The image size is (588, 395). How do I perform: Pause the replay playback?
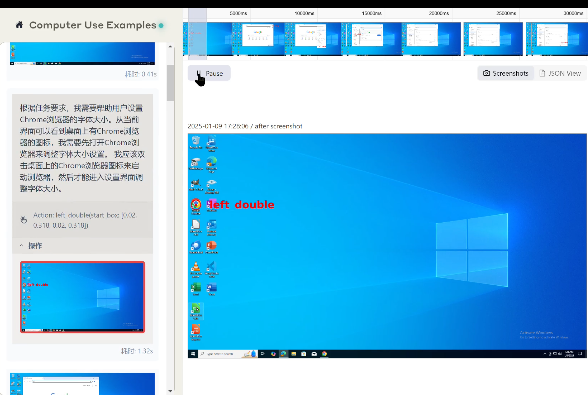pyautogui.click(x=209, y=73)
